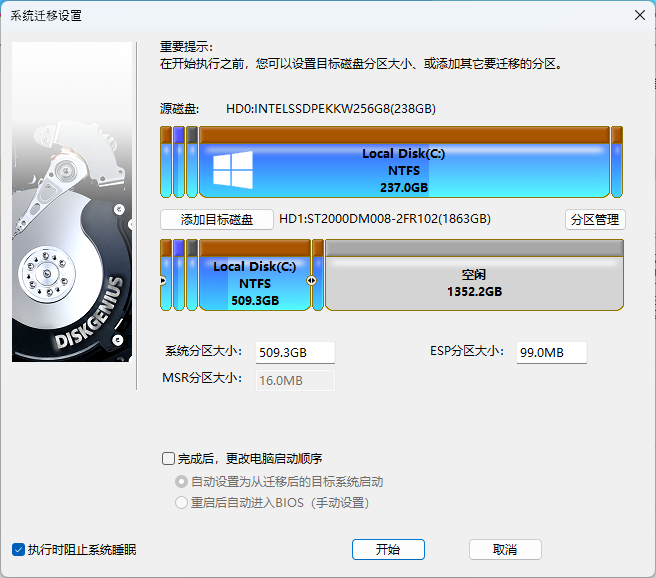Click the 空闲 1352.2GB free space block
This screenshot has height=578, width=656.
474,282
